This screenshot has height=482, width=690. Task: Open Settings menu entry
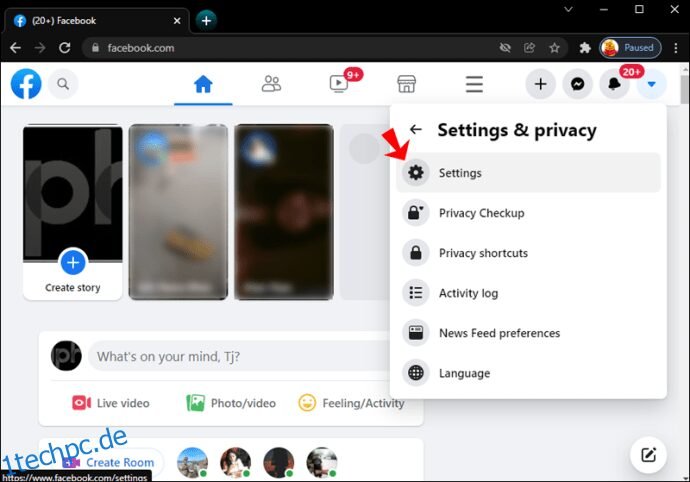528,173
